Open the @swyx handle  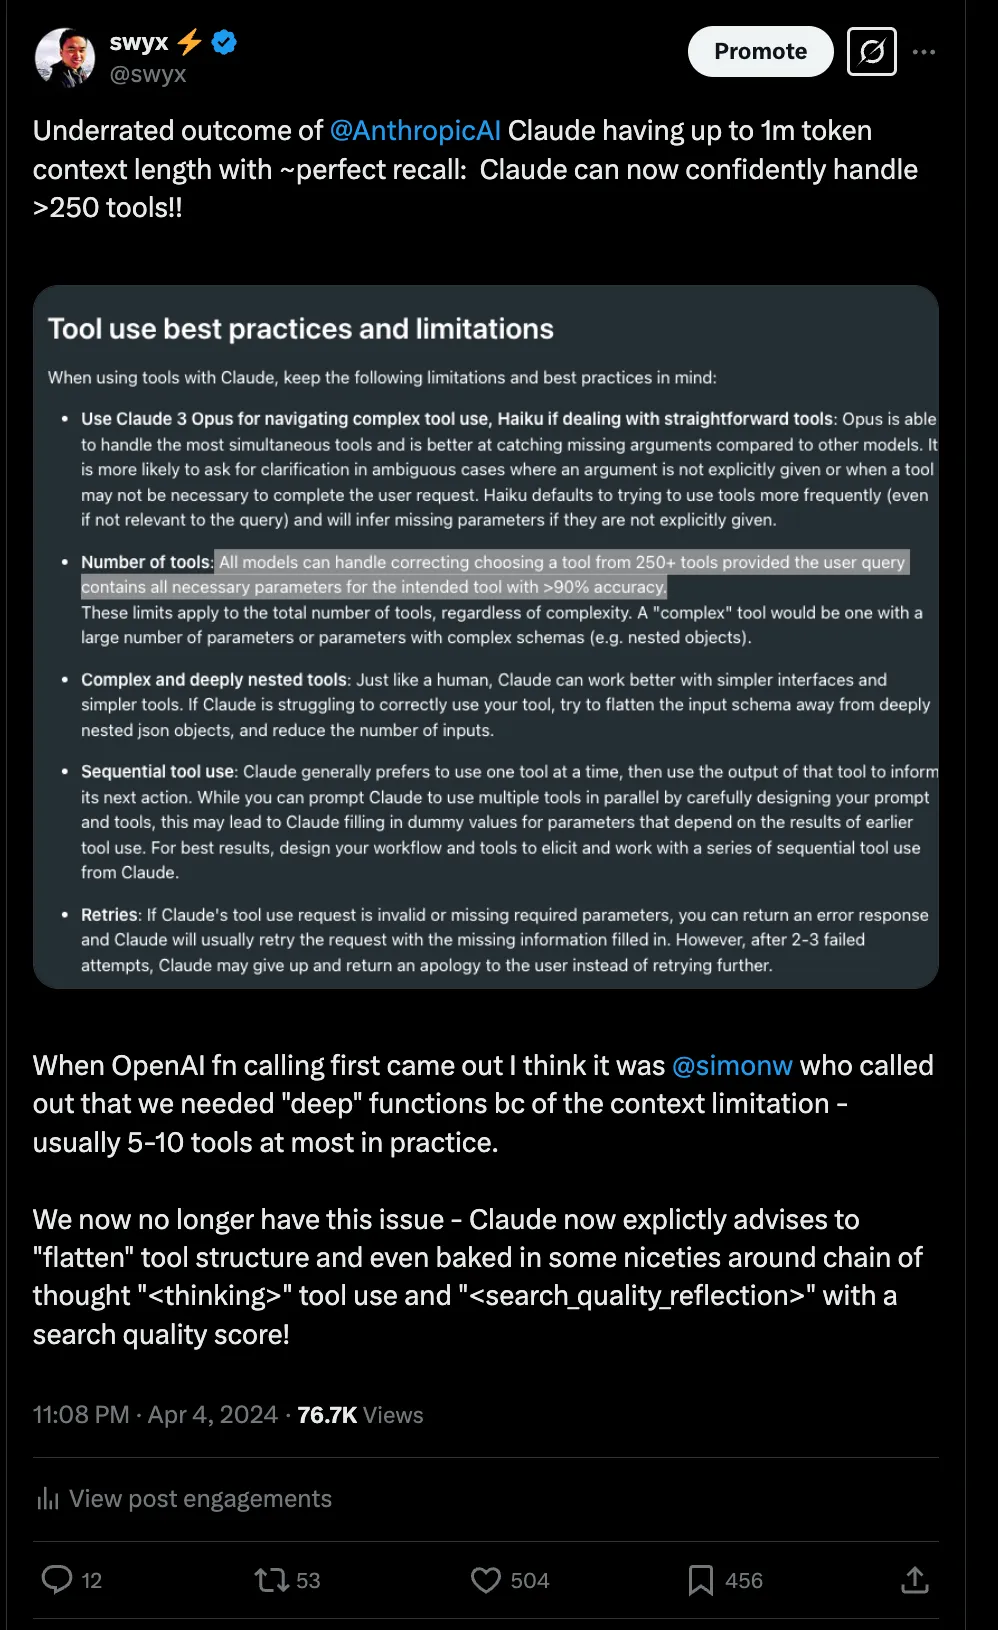coord(148,74)
